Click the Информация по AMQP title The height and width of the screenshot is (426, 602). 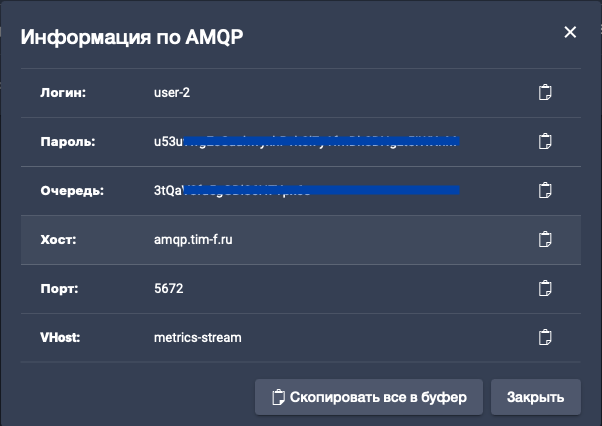tap(132, 38)
